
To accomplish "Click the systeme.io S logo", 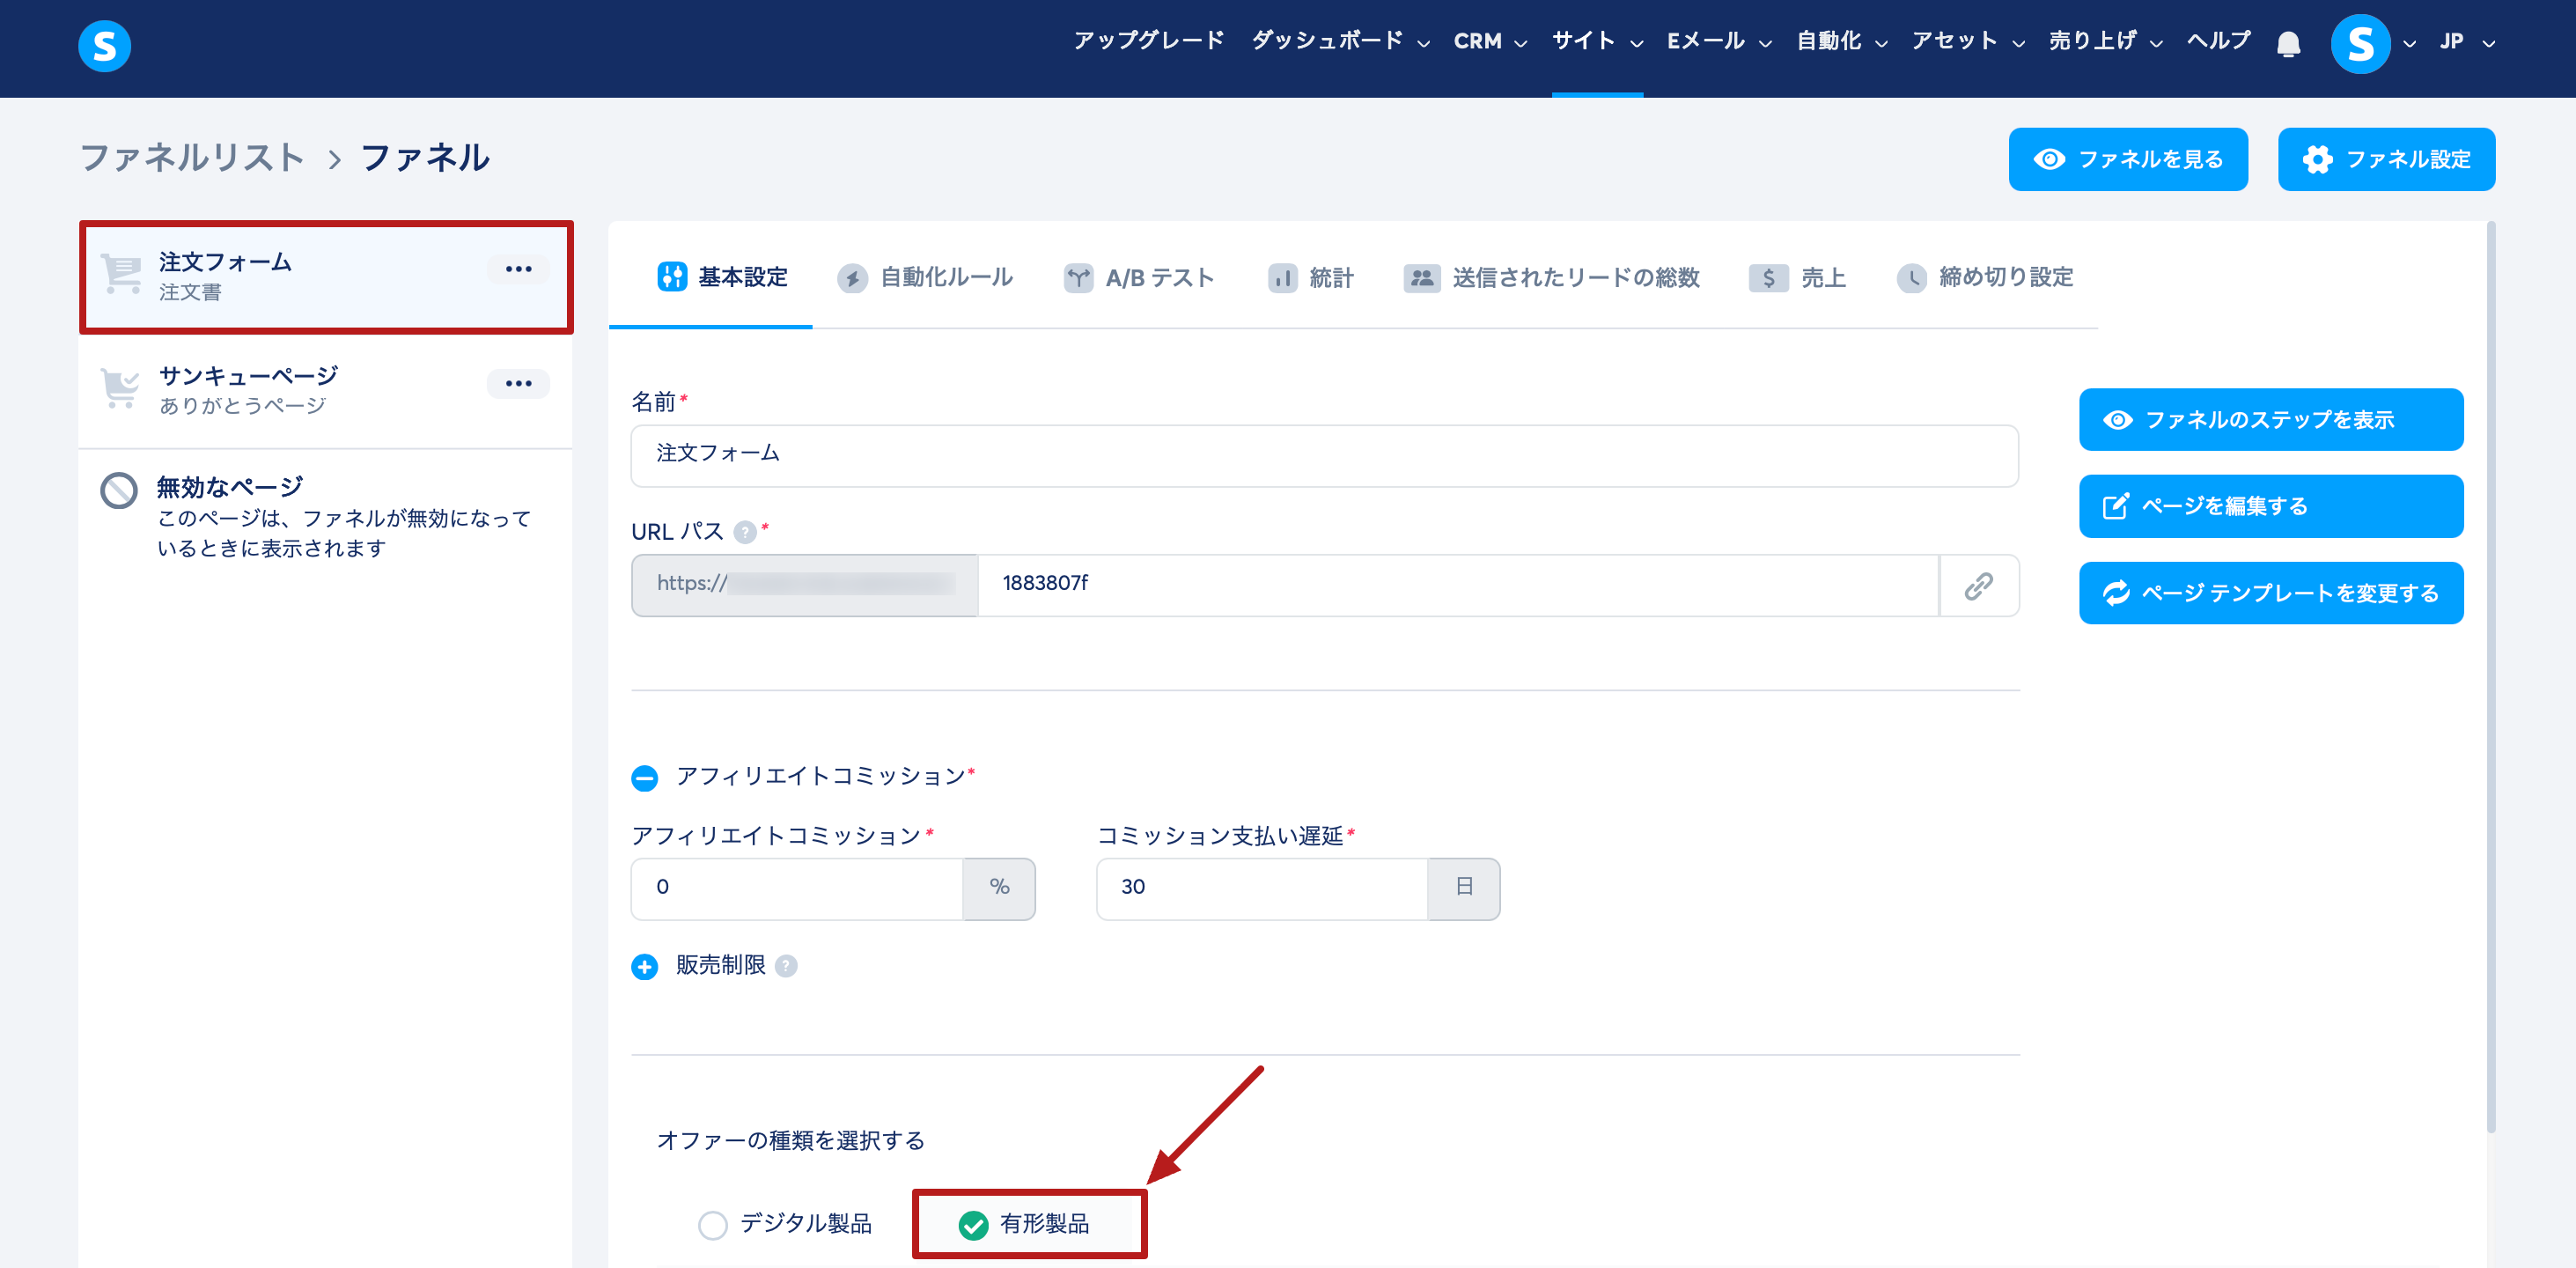I will (x=104, y=46).
